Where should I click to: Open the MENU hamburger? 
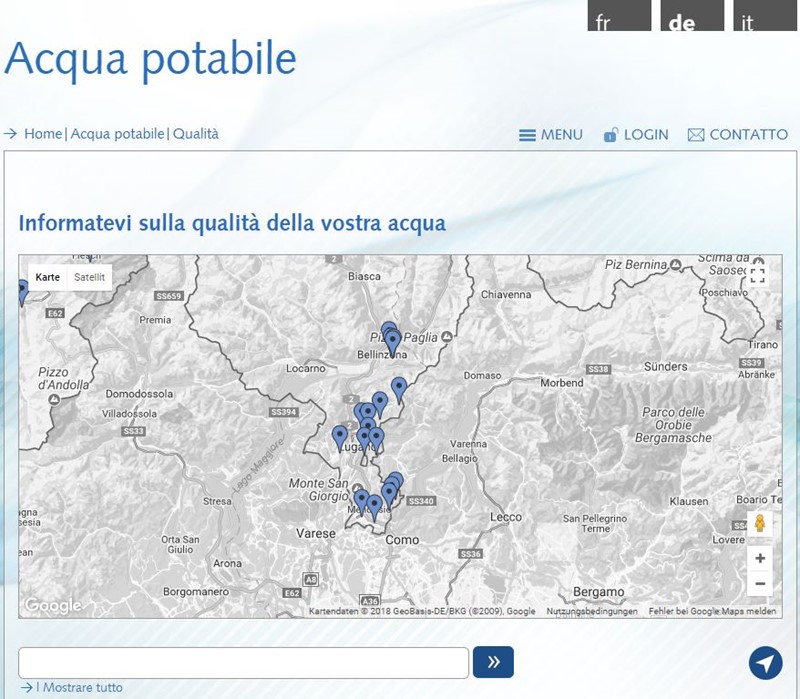pos(527,134)
